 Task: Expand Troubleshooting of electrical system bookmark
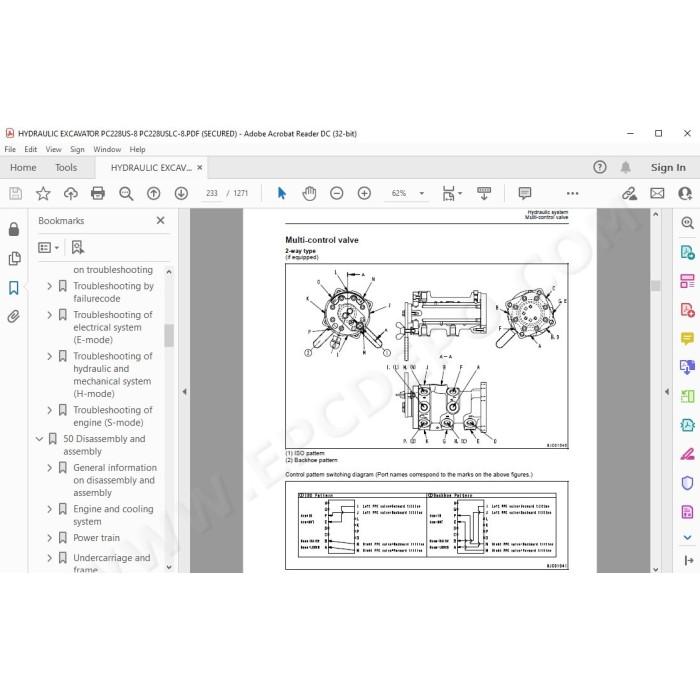click(50, 315)
